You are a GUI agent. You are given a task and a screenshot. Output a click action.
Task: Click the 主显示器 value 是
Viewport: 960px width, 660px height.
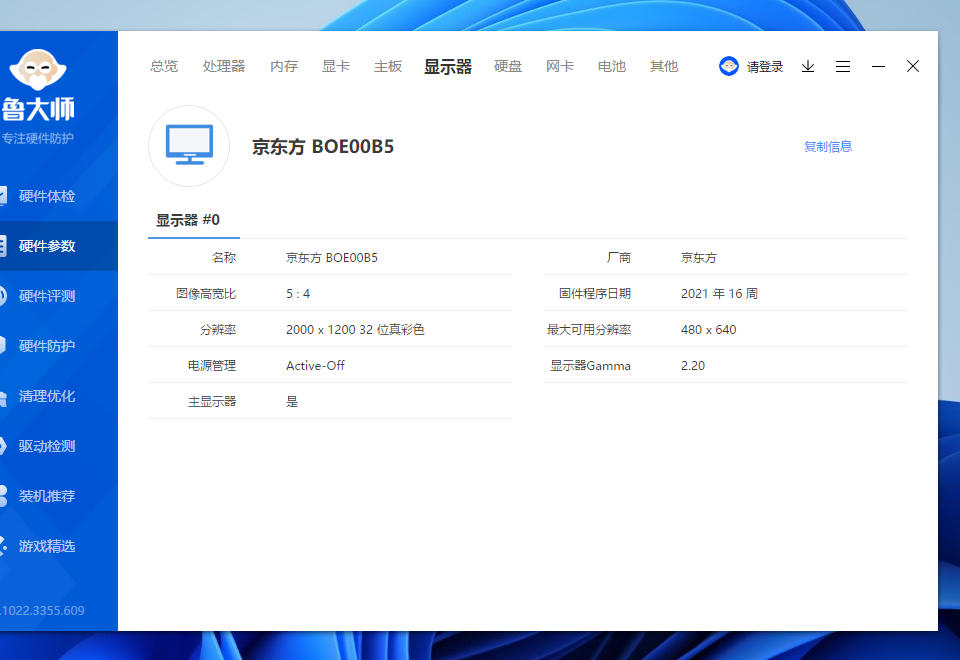coord(292,402)
